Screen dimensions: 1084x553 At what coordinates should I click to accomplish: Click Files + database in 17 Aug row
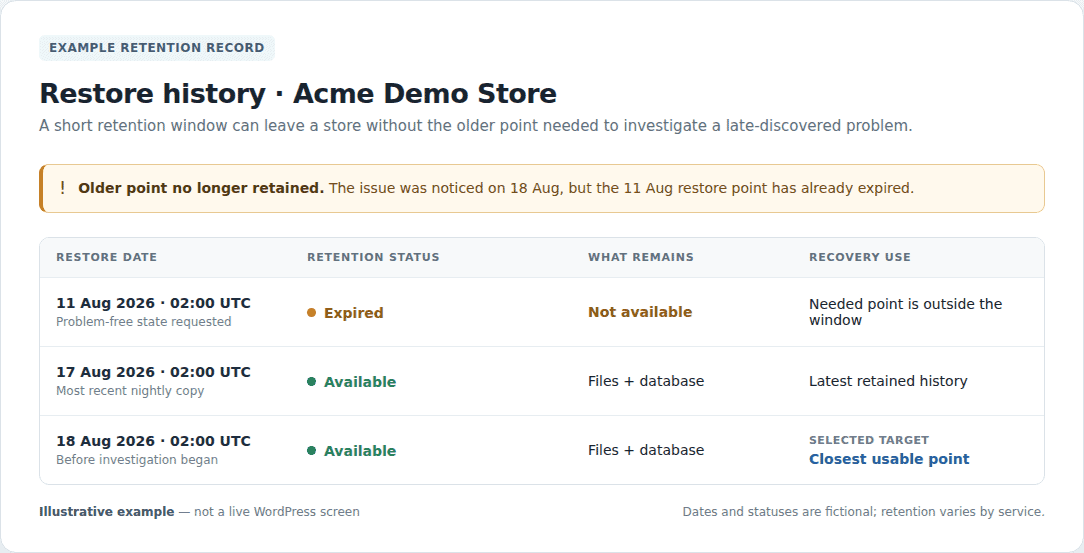(646, 381)
